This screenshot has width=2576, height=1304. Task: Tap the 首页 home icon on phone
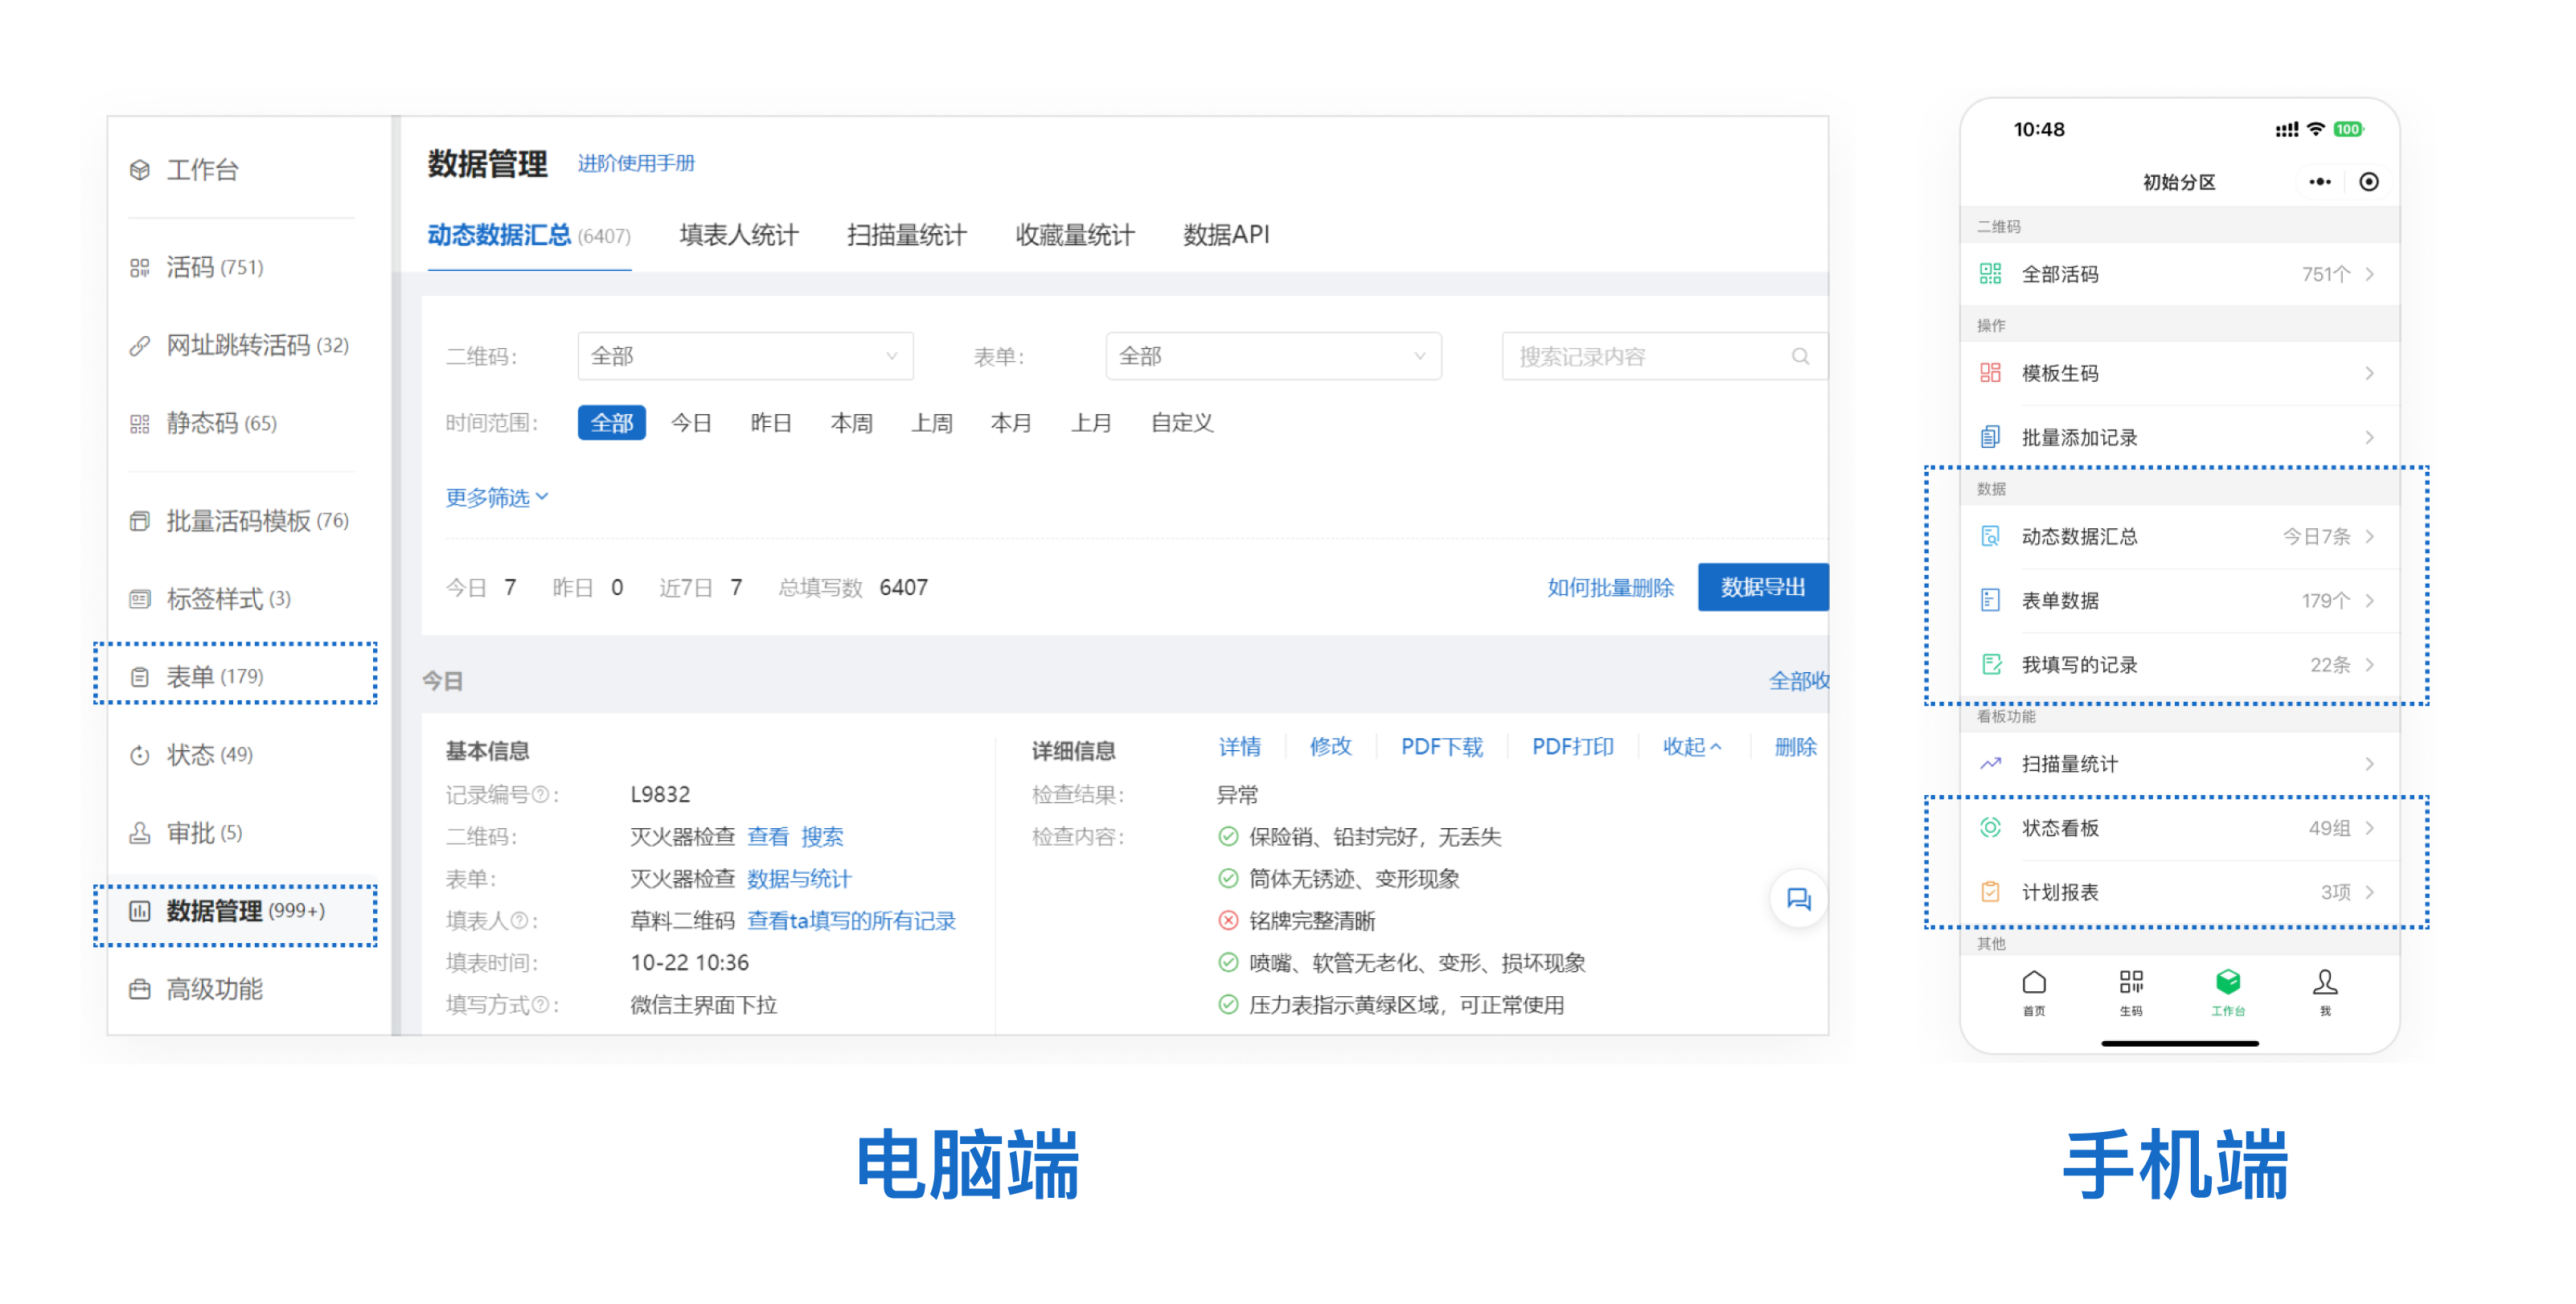click(x=2033, y=983)
